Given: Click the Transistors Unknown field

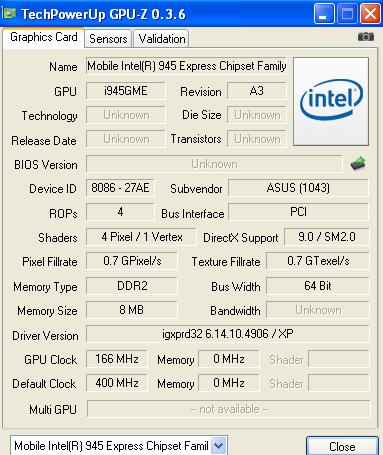Looking at the screenshot, I should point(257,139).
